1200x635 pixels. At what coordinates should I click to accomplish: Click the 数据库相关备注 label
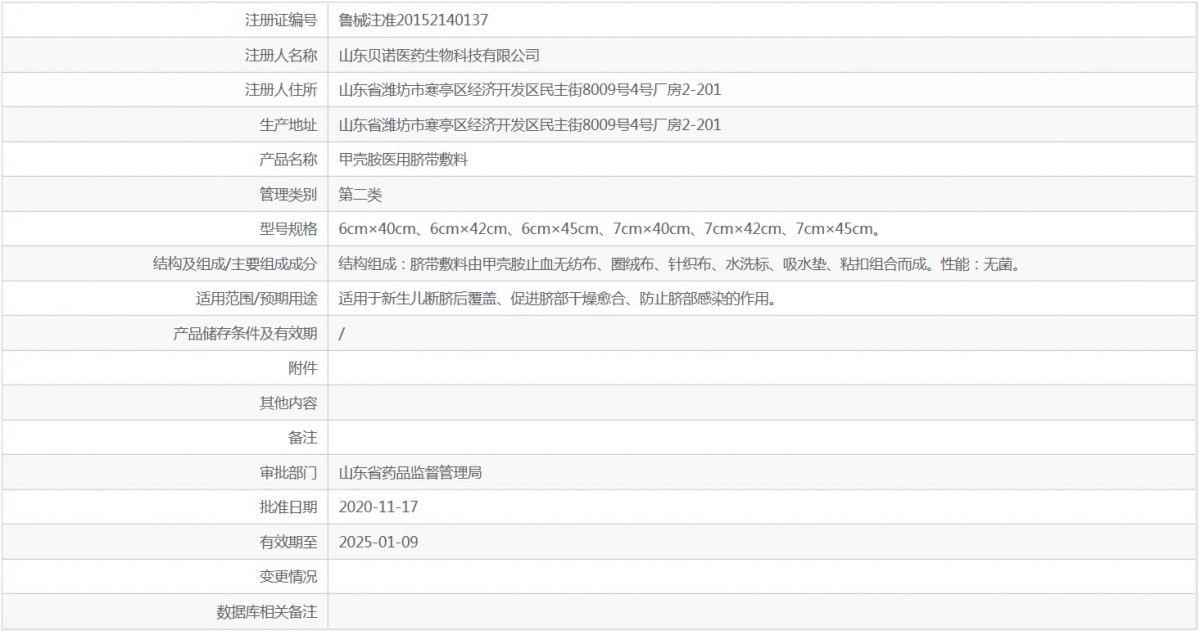[x=266, y=612]
